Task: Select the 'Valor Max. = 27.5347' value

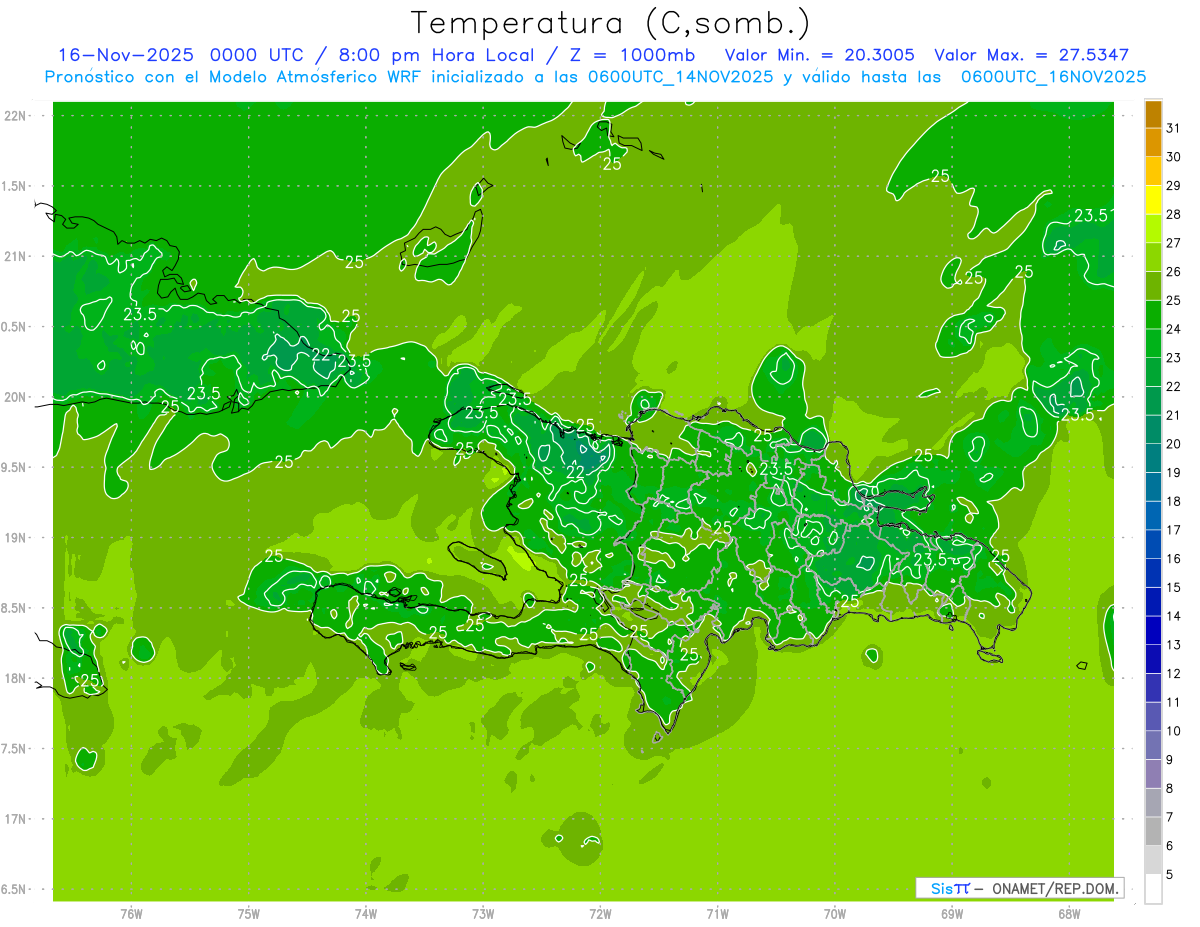Action: click(1031, 55)
